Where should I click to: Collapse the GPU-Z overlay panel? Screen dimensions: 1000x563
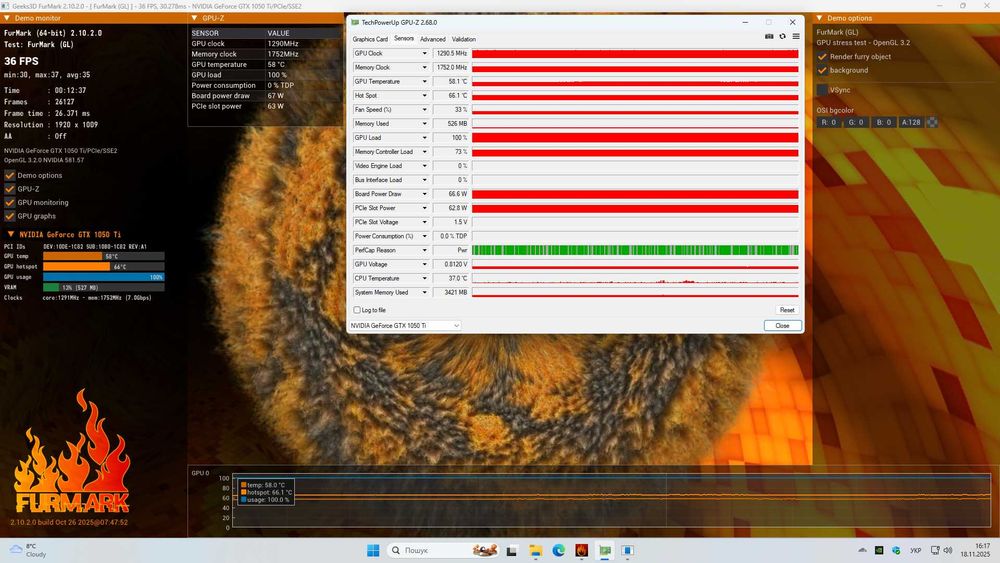195,18
